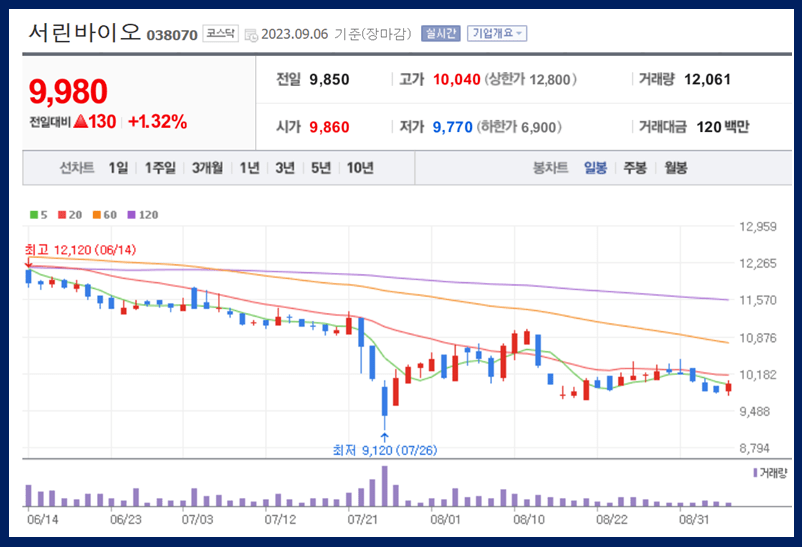Image resolution: width=802 pixels, height=547 pixels.
Task: Click the 2023.09.06 기준(장마감) date text
Action: (x=336, y=34)
